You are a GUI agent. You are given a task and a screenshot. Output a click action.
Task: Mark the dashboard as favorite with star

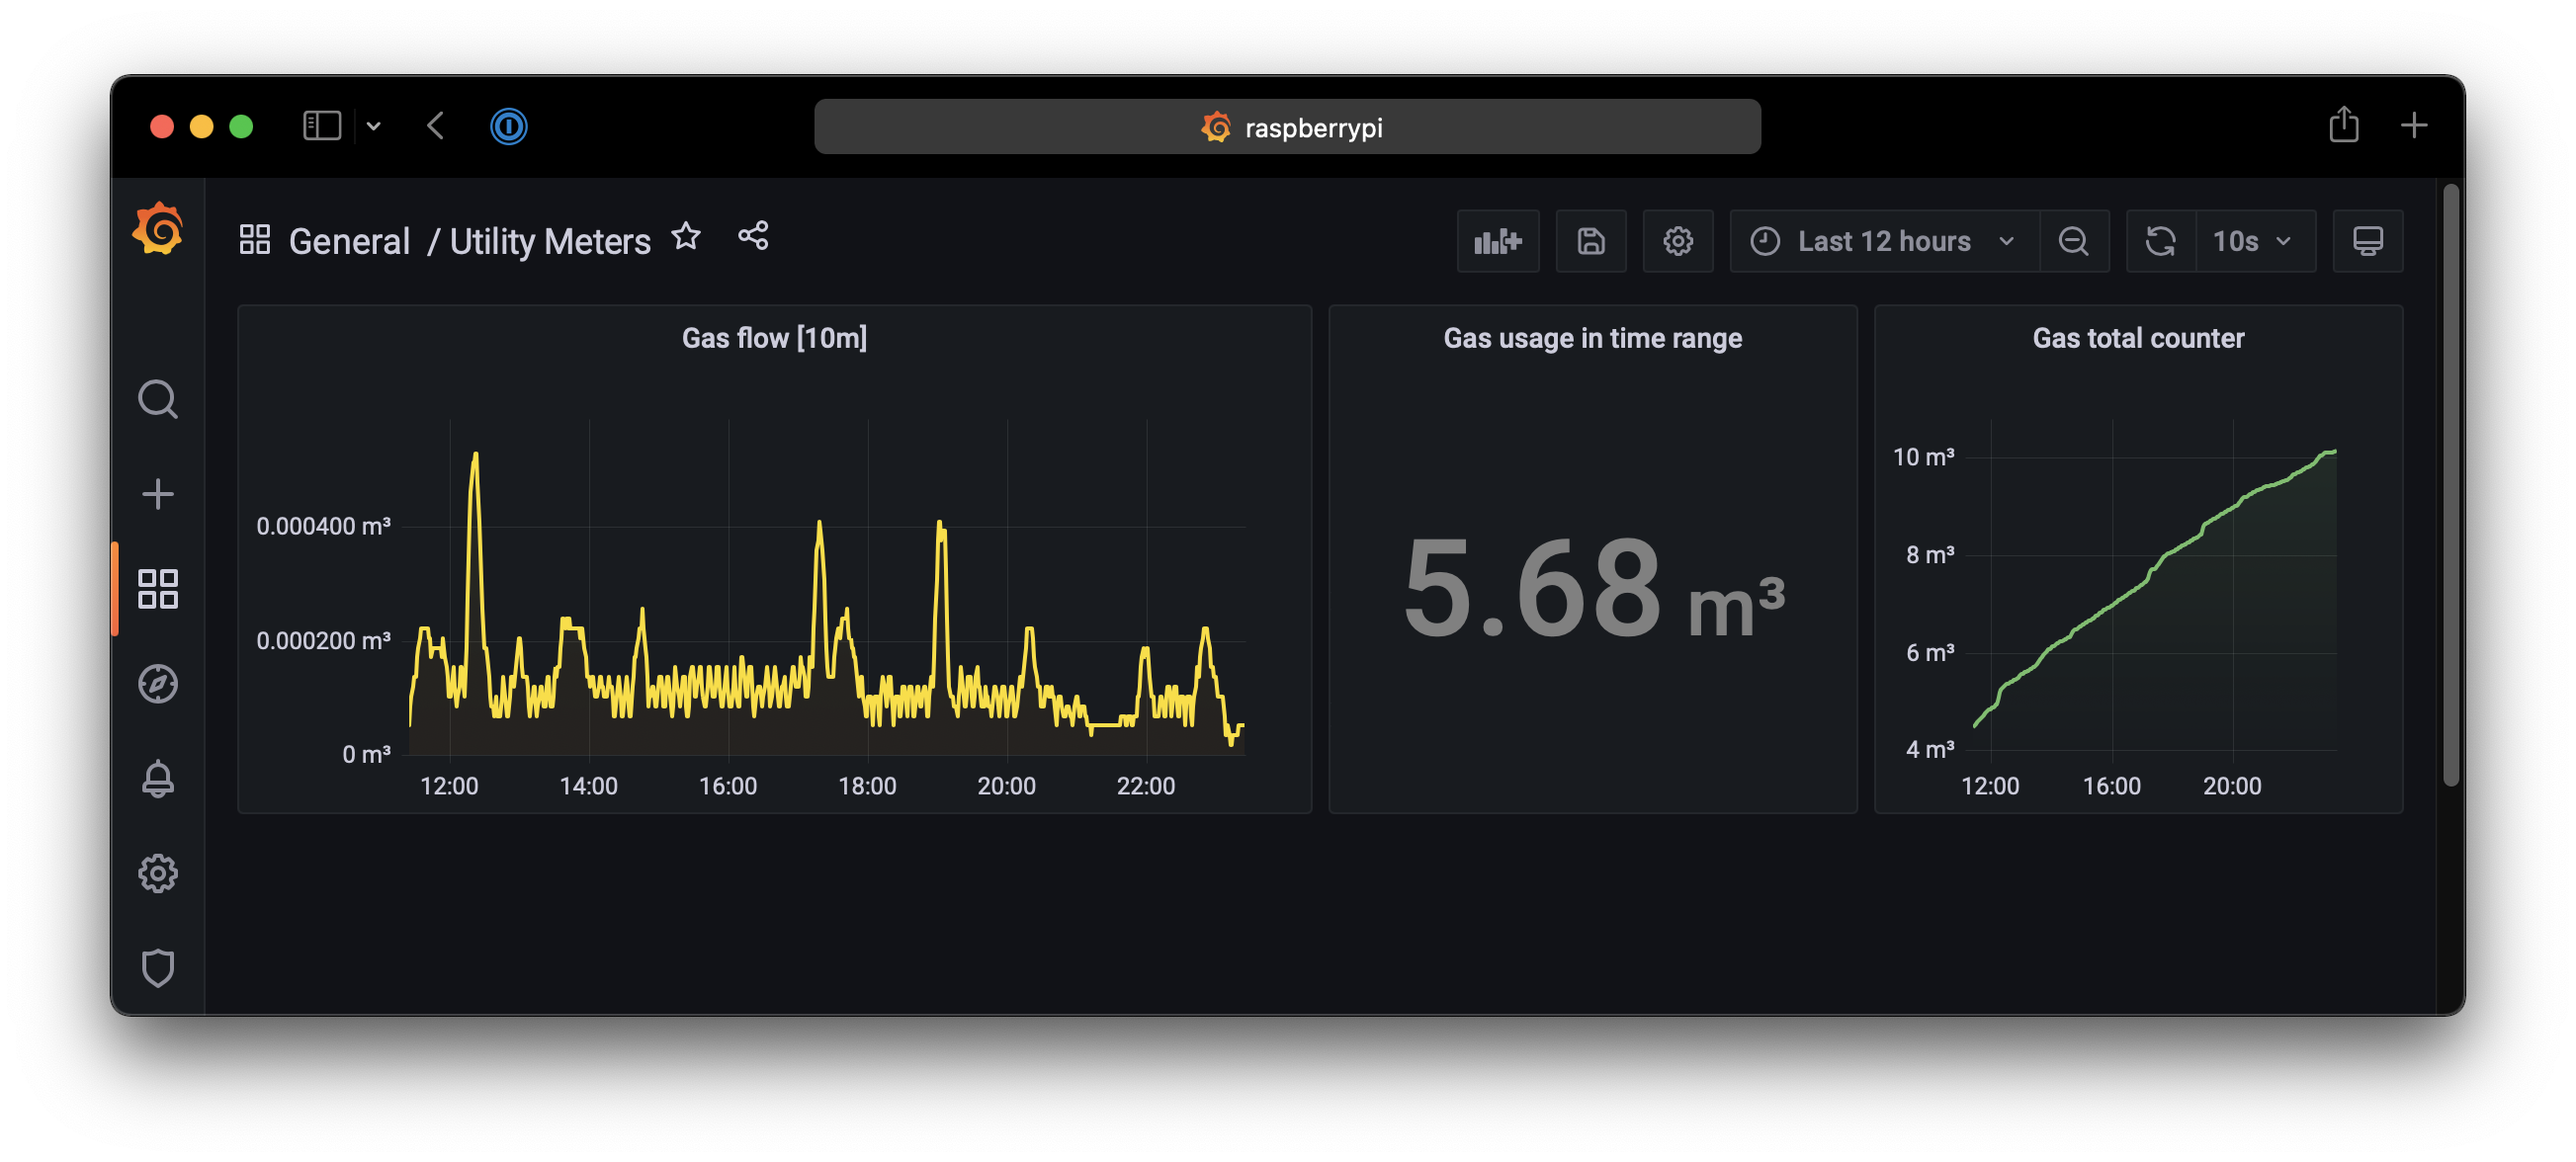686,237
